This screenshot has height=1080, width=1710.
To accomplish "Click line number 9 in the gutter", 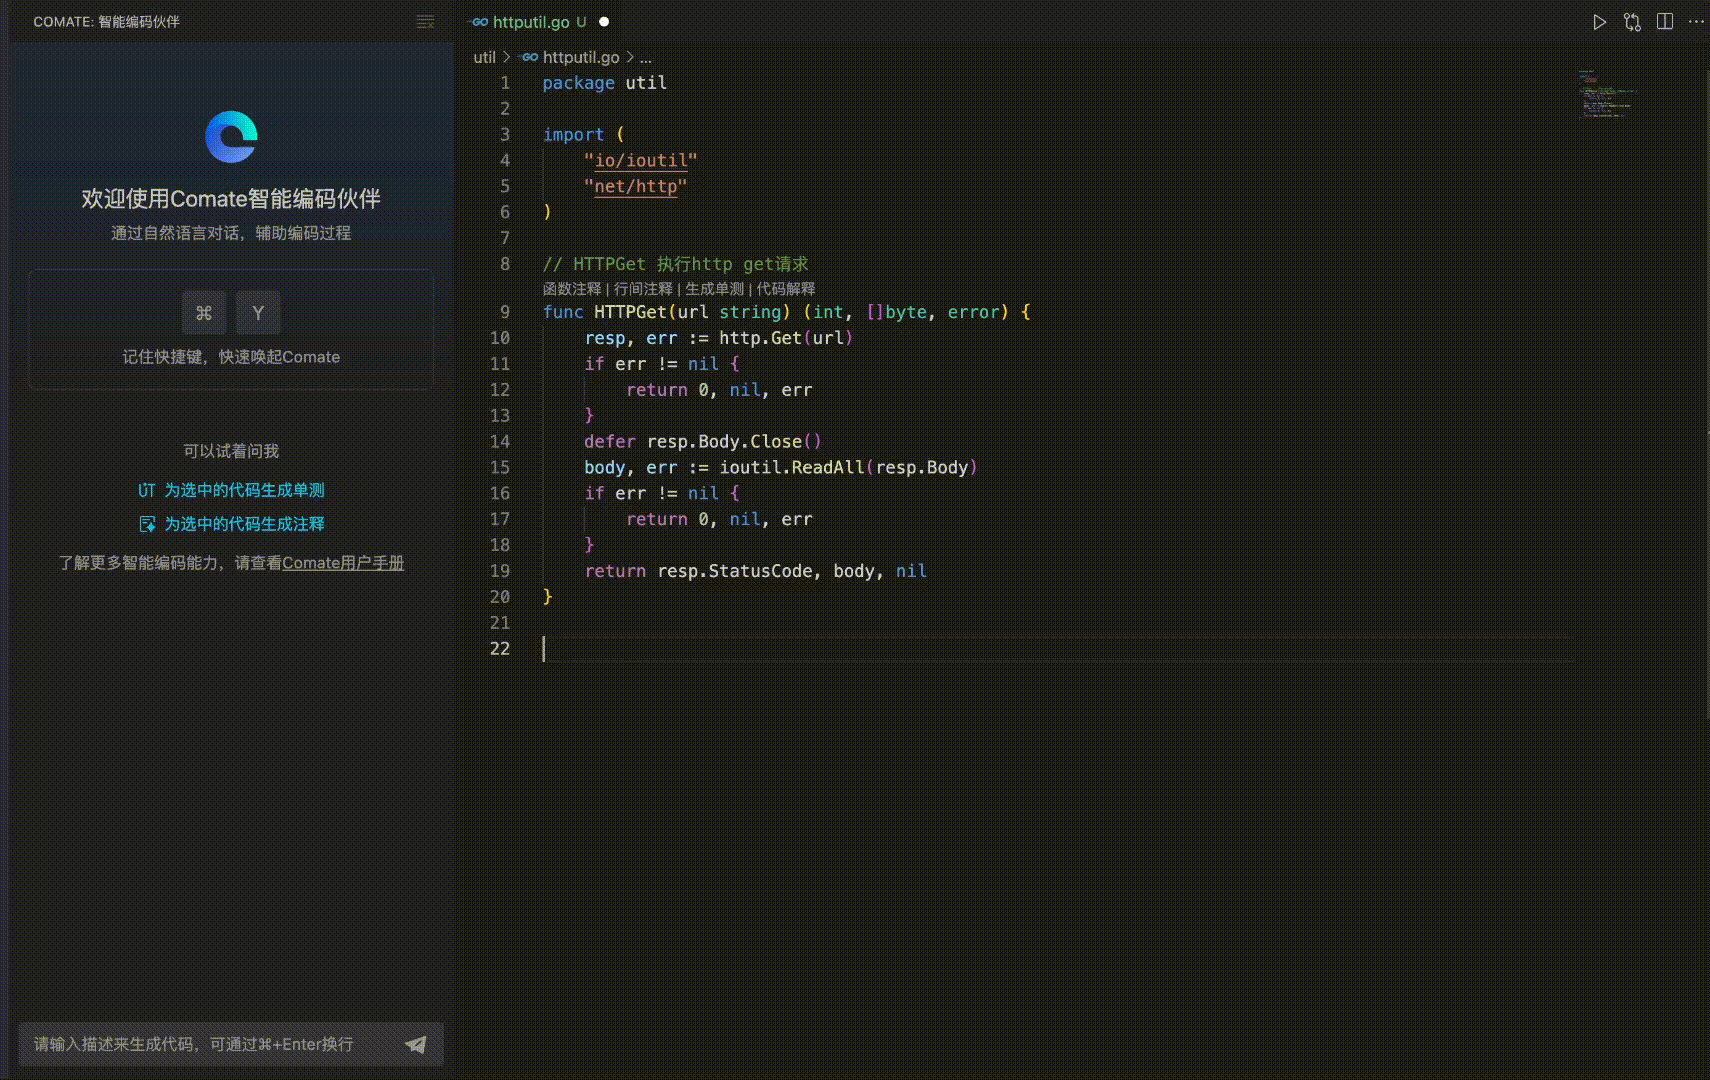I will [x=505, y=312].
